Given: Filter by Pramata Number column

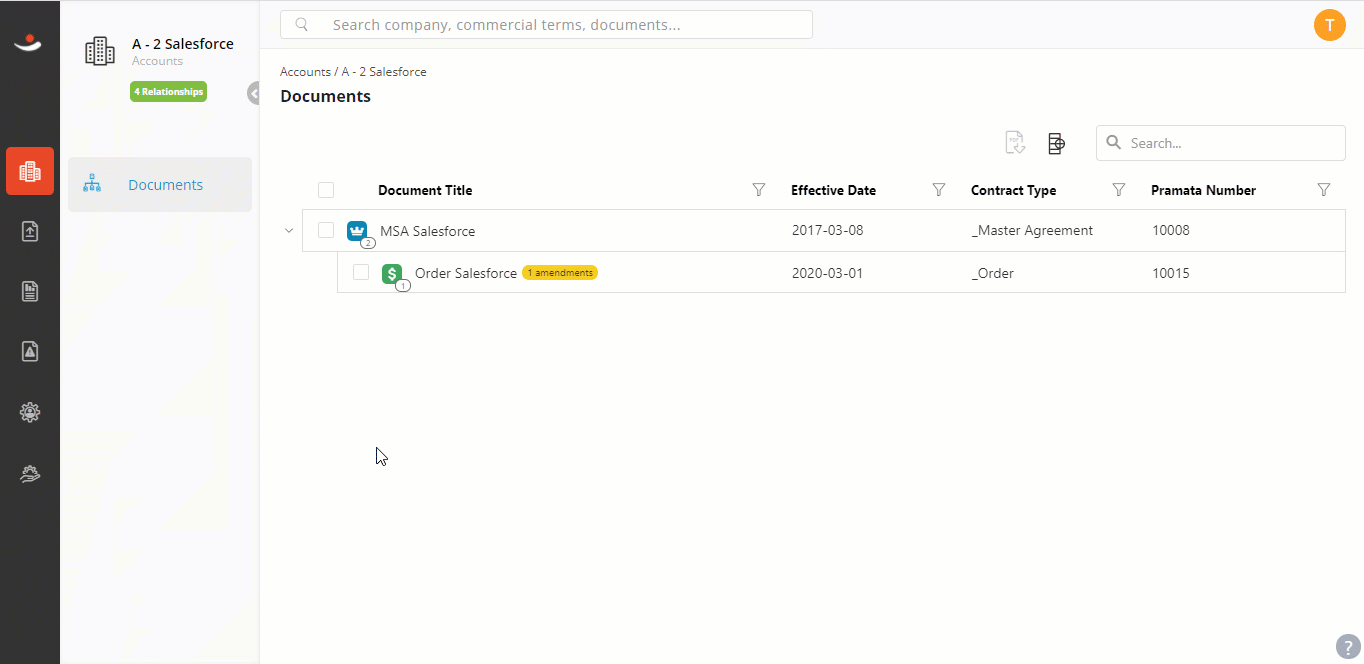Looking at the screenshot, I should pyautogui.click(x=1324, y=190).
